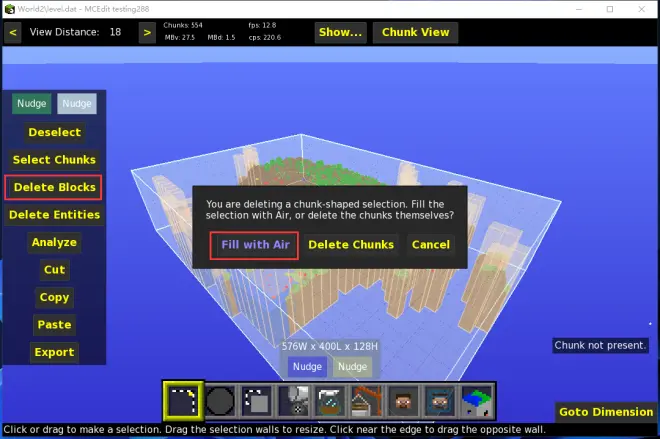660x439 pixels.
Task: Copy the selected region
Action: coord(54,297)
